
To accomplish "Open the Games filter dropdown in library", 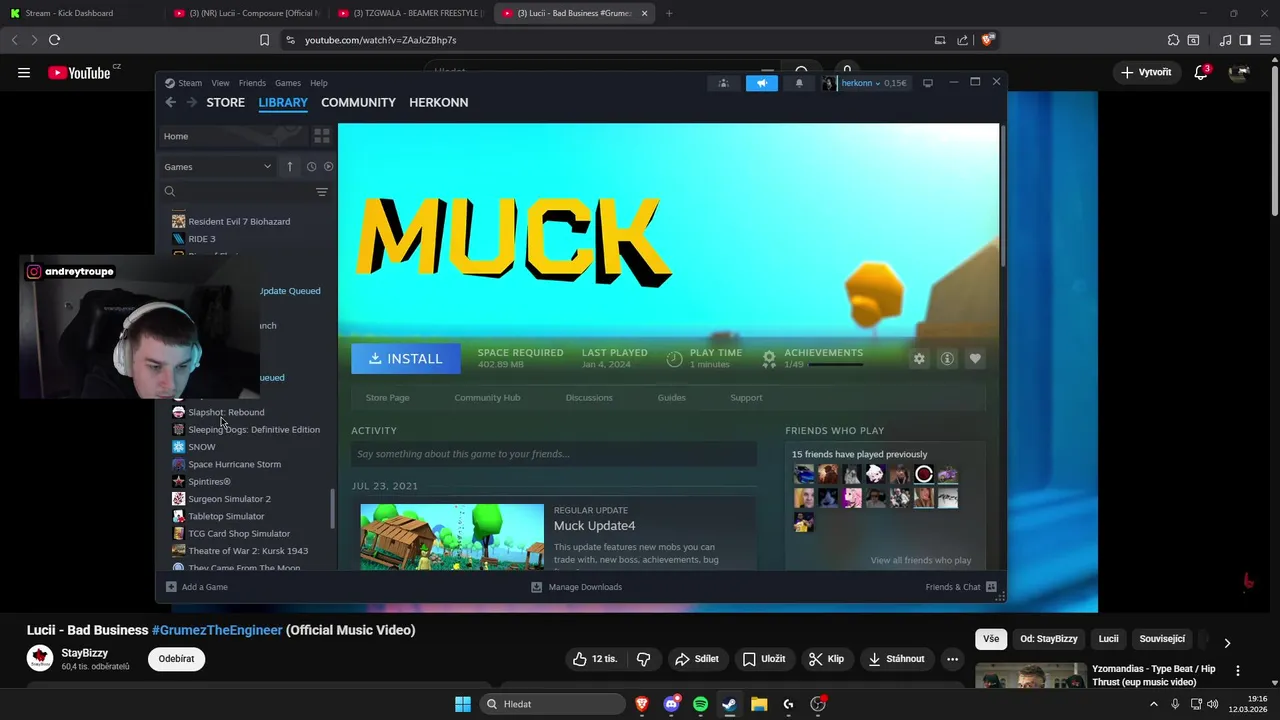I will (x=218, y=167).
